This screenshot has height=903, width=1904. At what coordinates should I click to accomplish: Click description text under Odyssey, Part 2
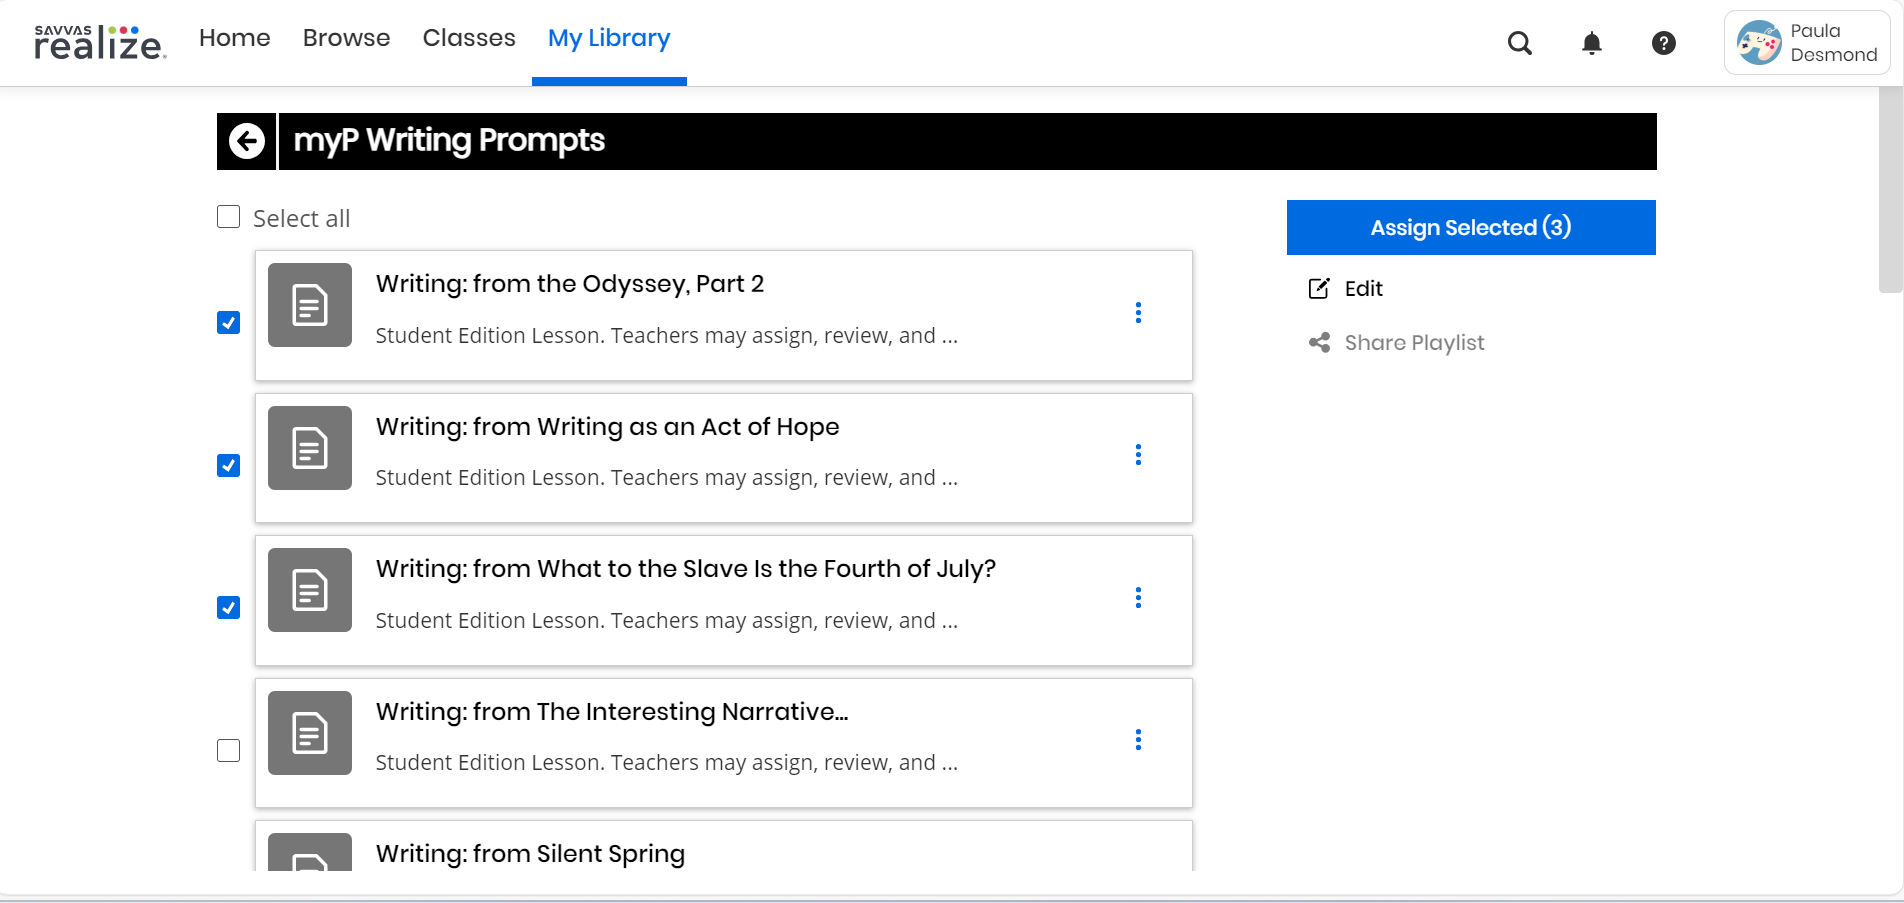(x=667, y=336)
